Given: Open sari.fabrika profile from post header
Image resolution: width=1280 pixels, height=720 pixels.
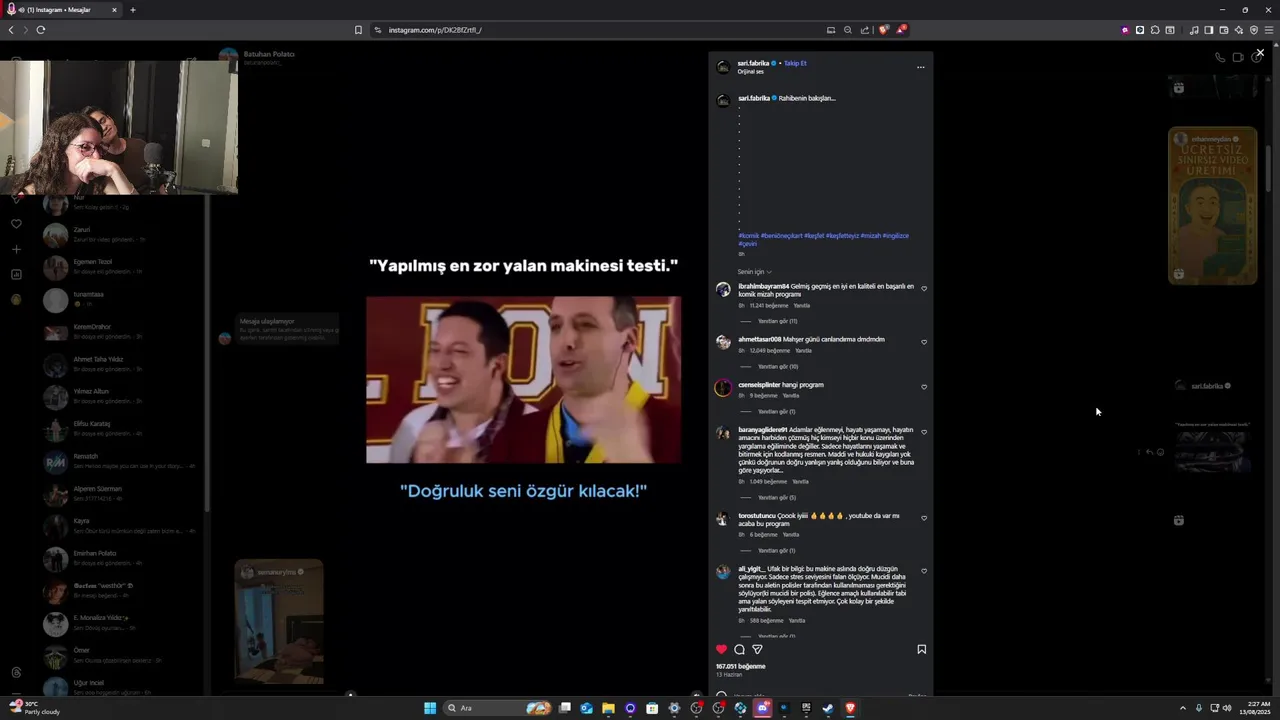Looking at the screenshot, I should pyautogui.click(x=754, y=63).
